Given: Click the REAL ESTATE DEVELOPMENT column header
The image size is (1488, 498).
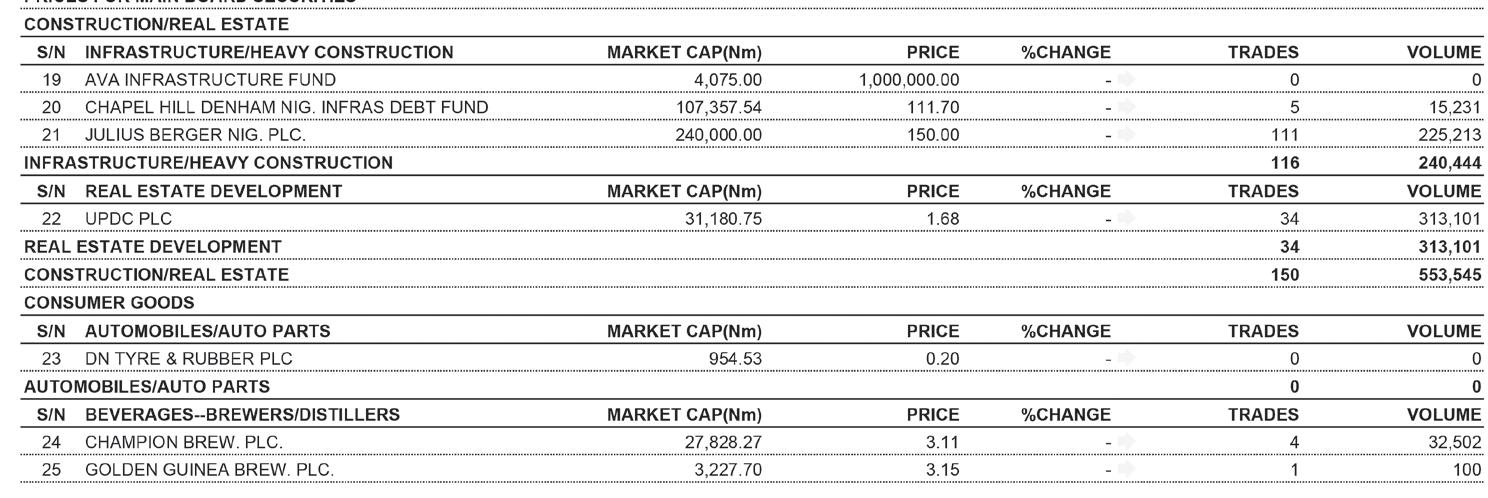Looking at the screenshot, I should point(213,191).
